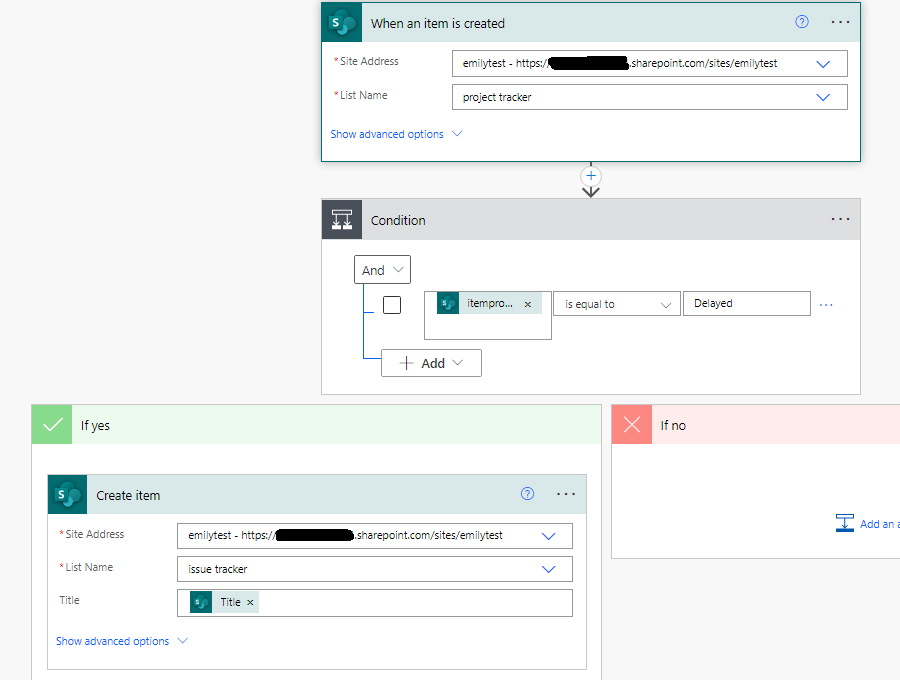This screenshot has height=680, width=900.
Task: Click the Delayed value input field
Action: 746,304
